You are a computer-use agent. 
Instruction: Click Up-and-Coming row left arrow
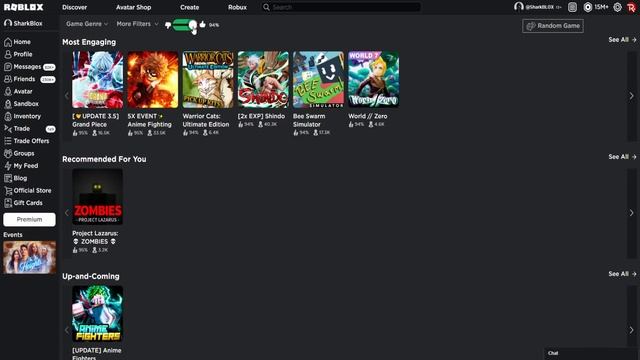point(67,330)
